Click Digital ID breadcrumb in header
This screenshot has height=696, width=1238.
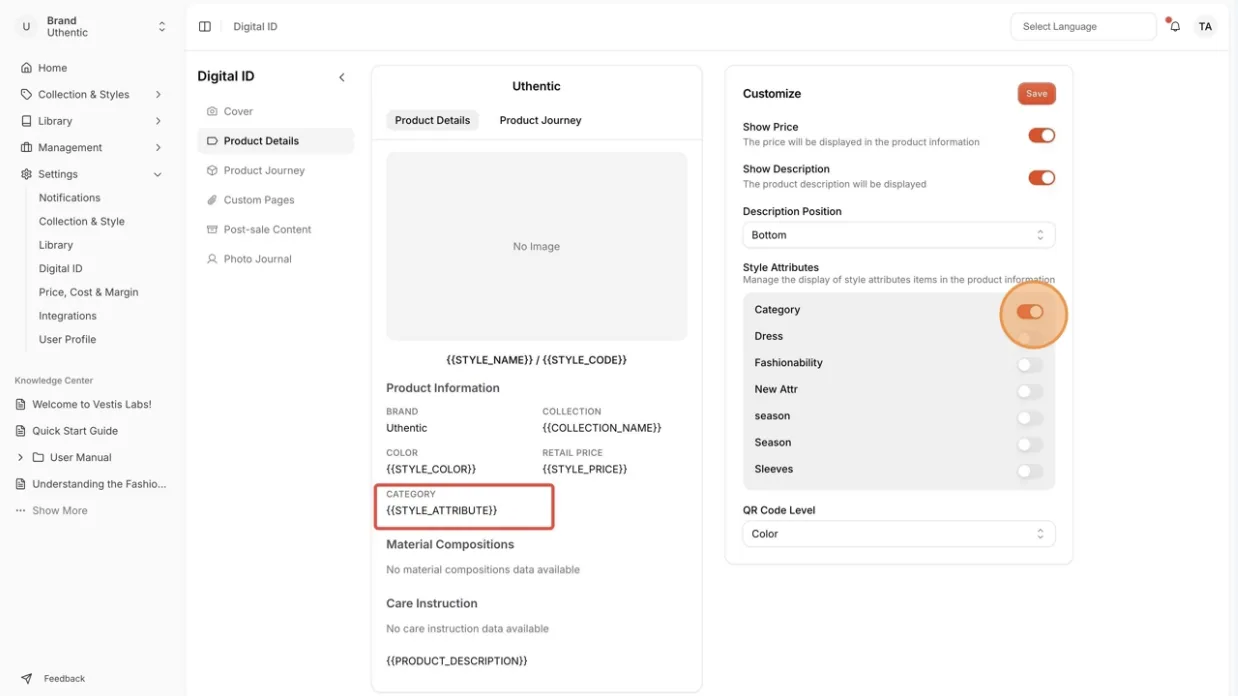click(x=255, y=27)
